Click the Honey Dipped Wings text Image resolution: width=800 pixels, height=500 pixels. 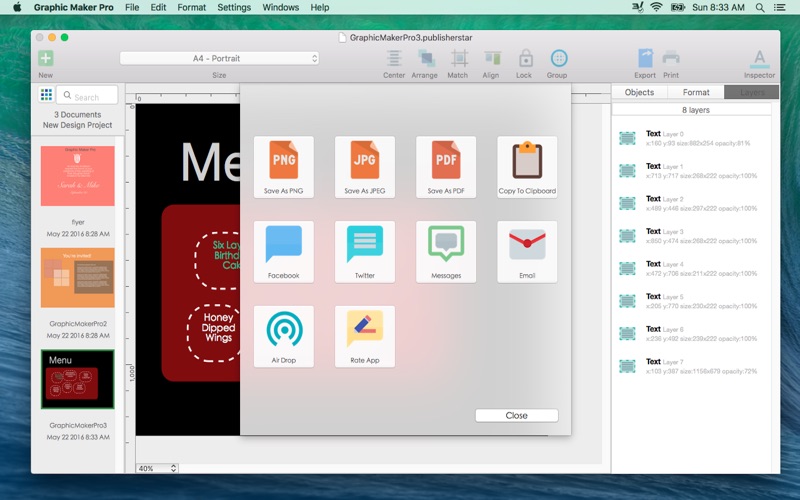point(218,328)
